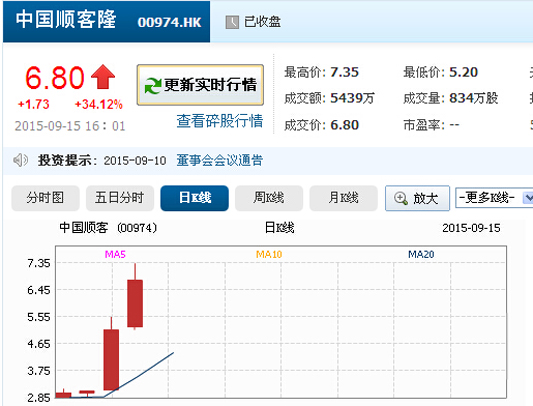Viewport: 533px width, 406px height.
Task: Click the tallest candlestick reaching 7.35
Action: pos(135,303)
